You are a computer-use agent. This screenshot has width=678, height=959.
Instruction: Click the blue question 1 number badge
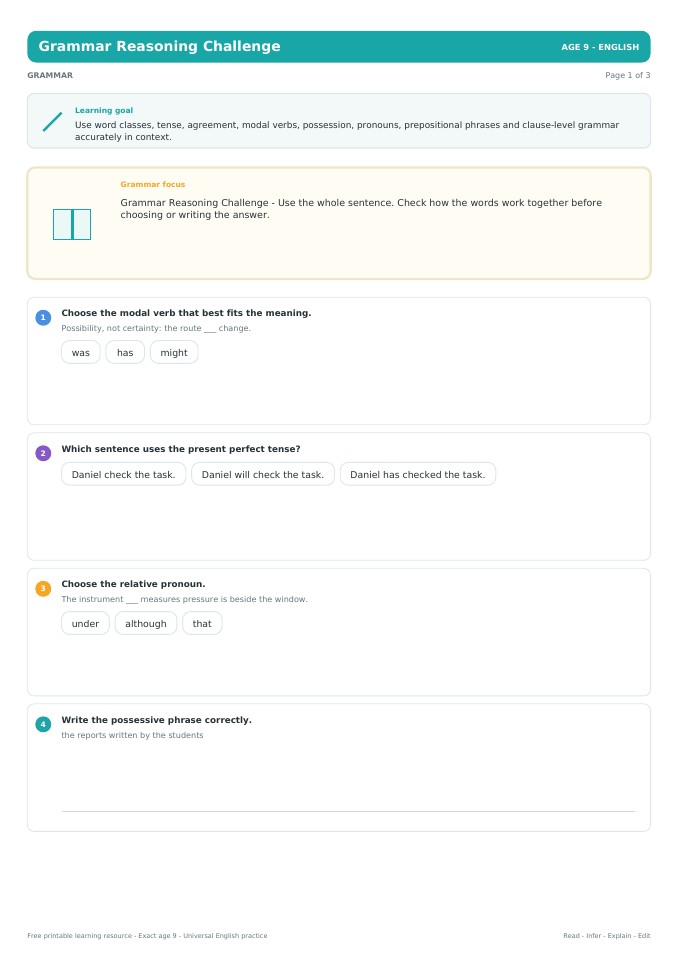(x=43, y=317)
